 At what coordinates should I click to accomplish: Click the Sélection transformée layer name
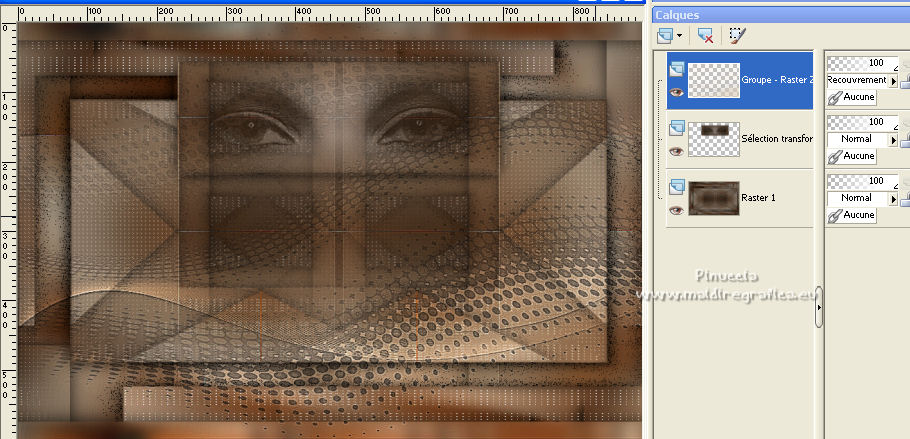coord(777,139)
